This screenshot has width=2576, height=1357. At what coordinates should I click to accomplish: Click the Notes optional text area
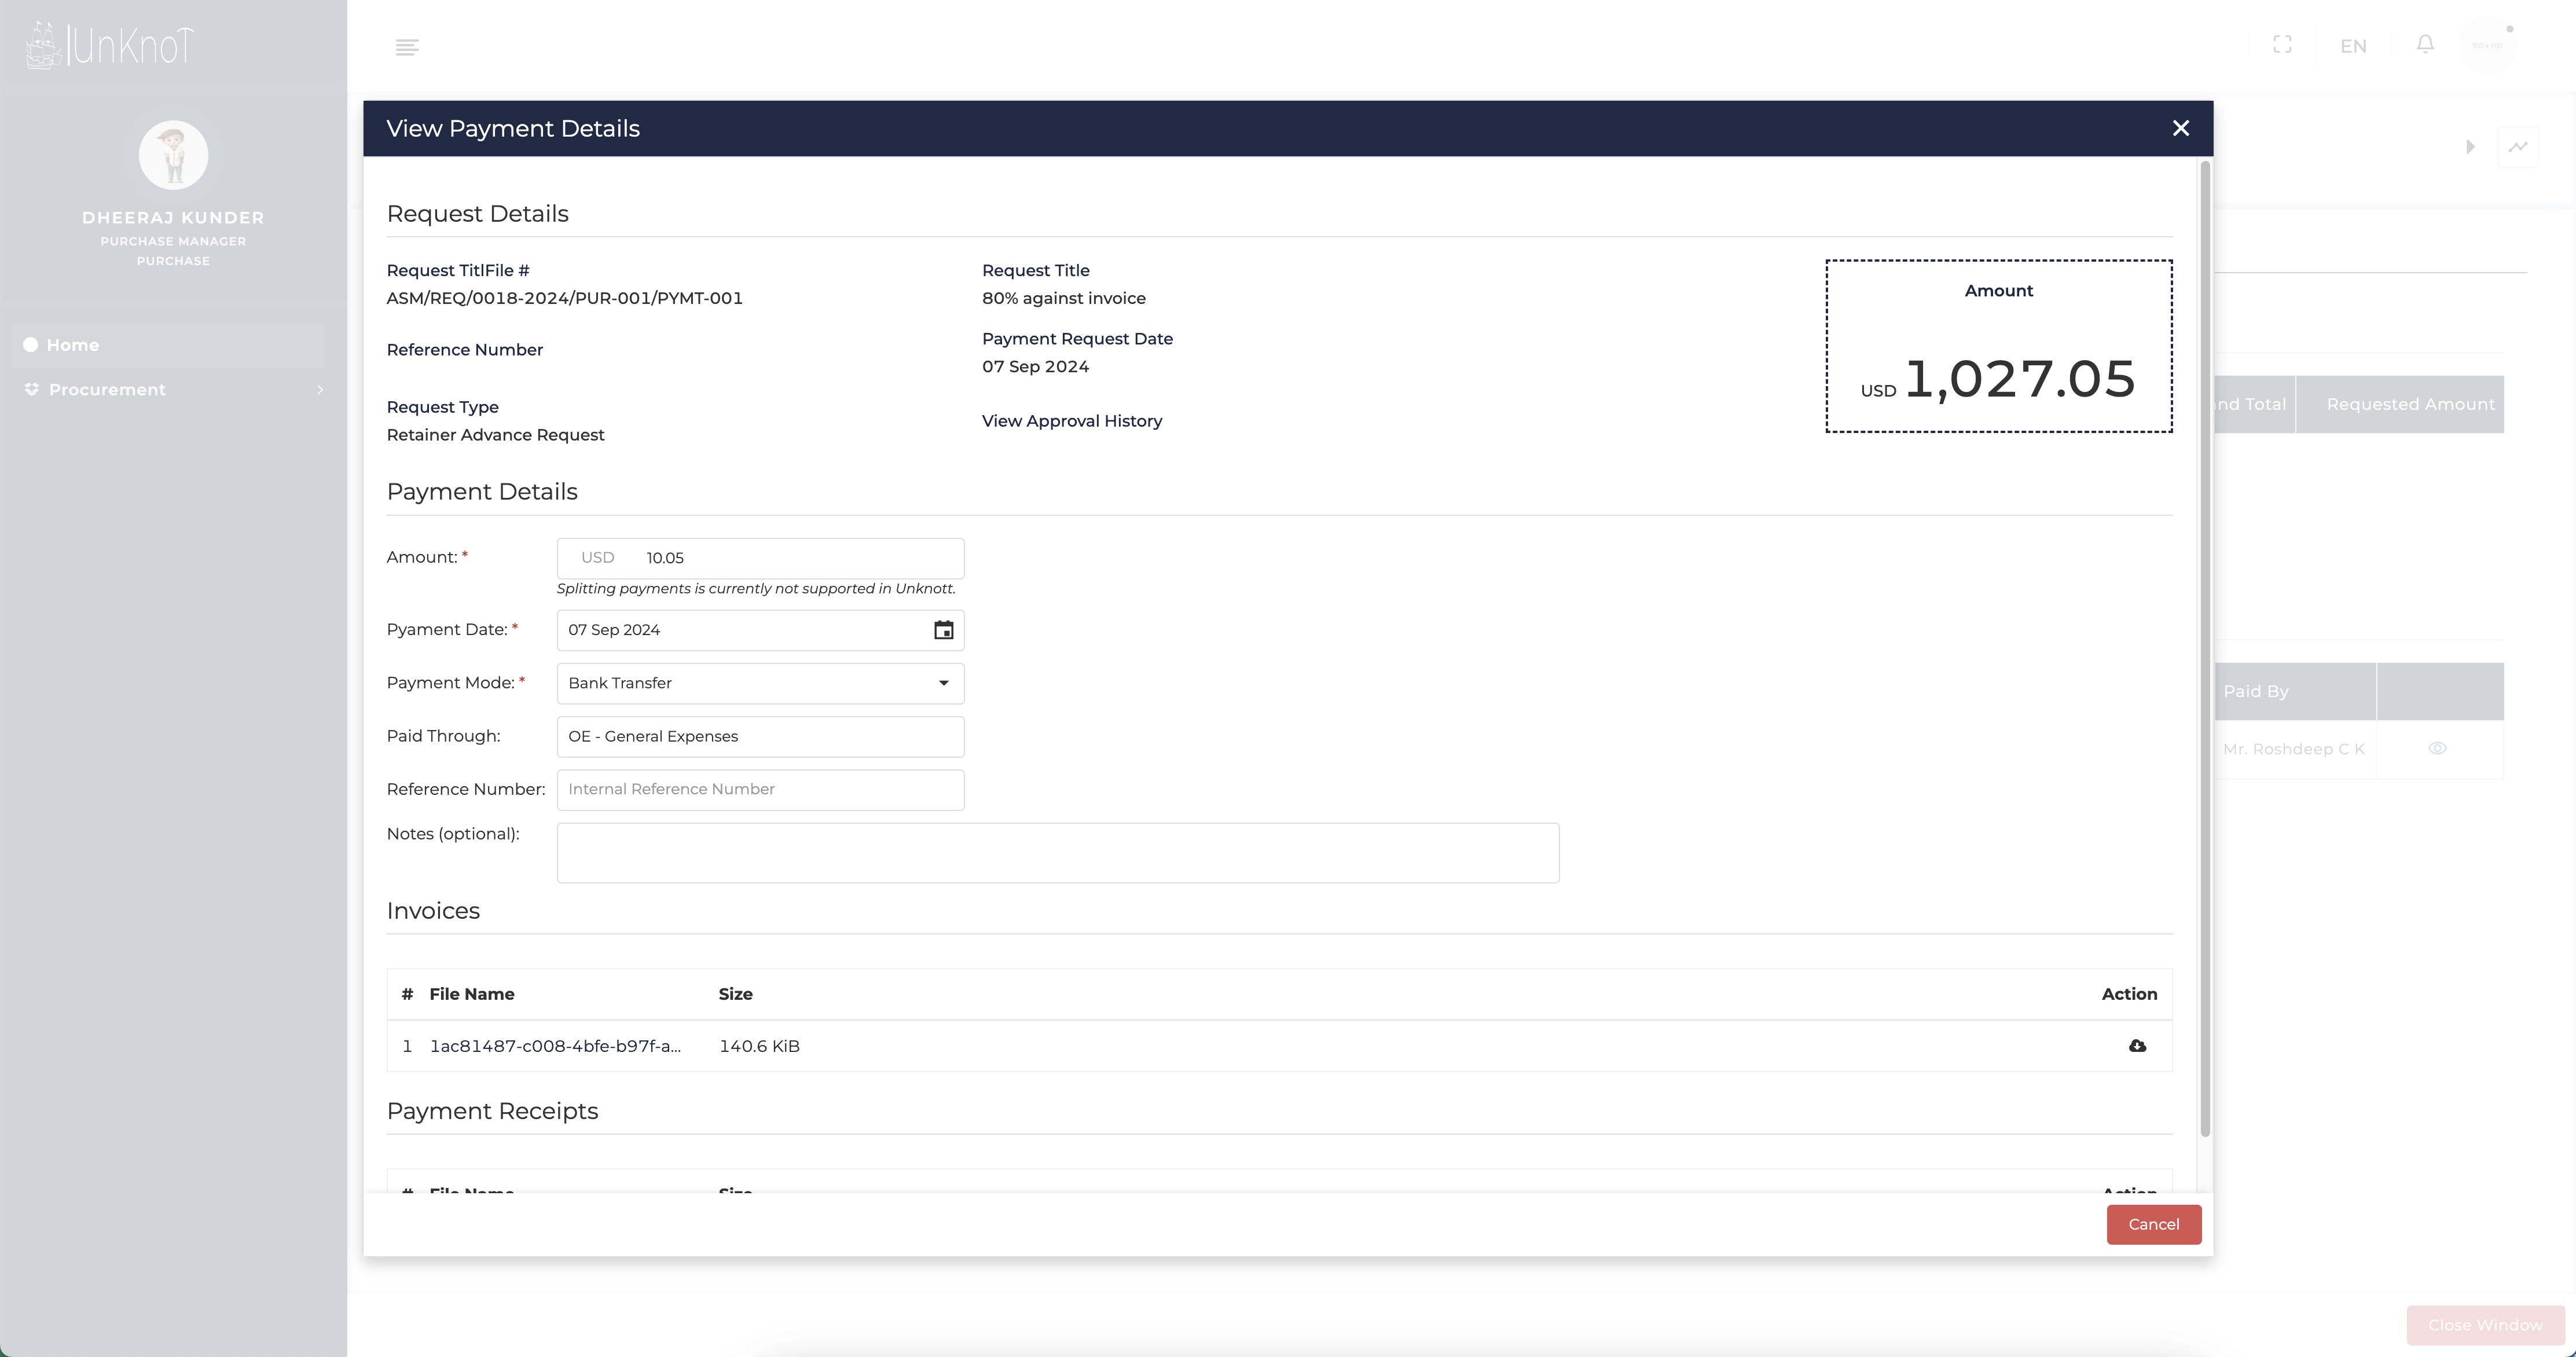click(x=1057, y=853)
